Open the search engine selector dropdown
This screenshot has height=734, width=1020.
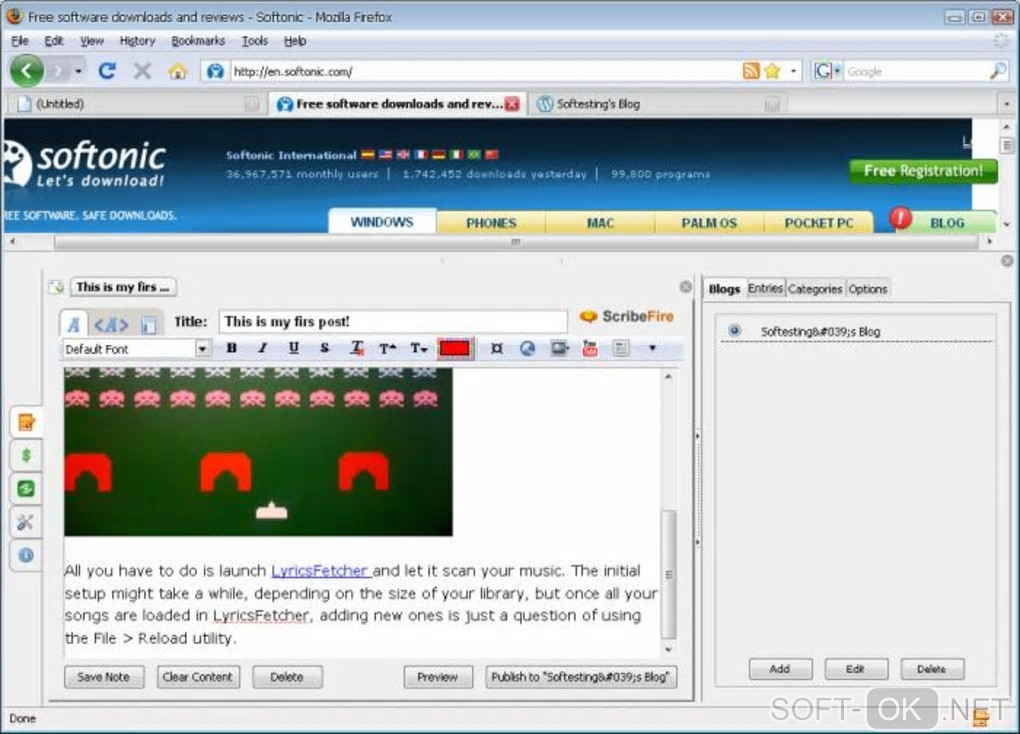(827, 71)
